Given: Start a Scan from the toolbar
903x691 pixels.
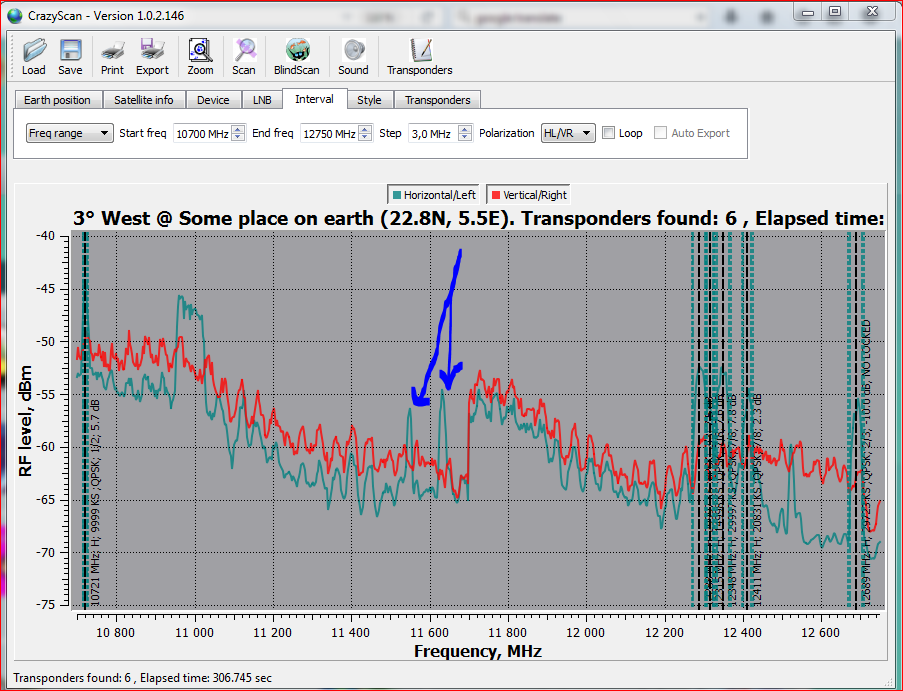Looking at the screenshot, I should (x=244, y=56).
